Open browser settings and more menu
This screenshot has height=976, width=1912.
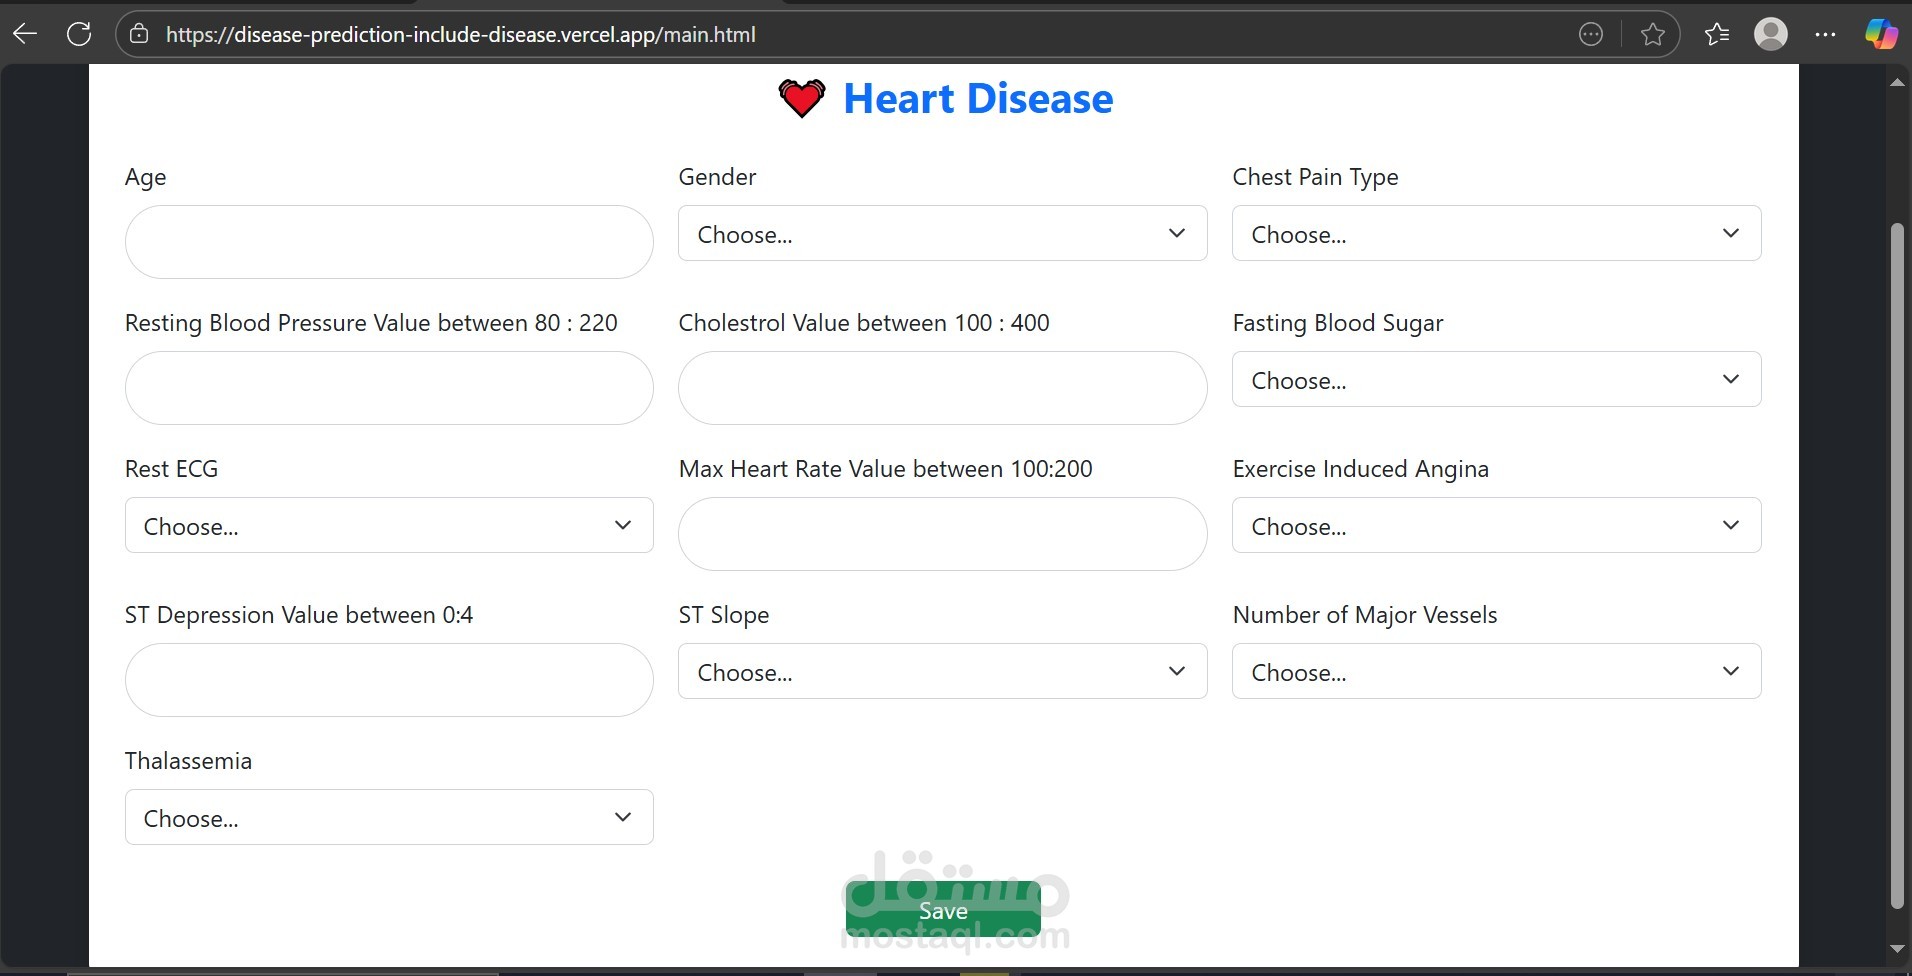(x=1825, y=35)
